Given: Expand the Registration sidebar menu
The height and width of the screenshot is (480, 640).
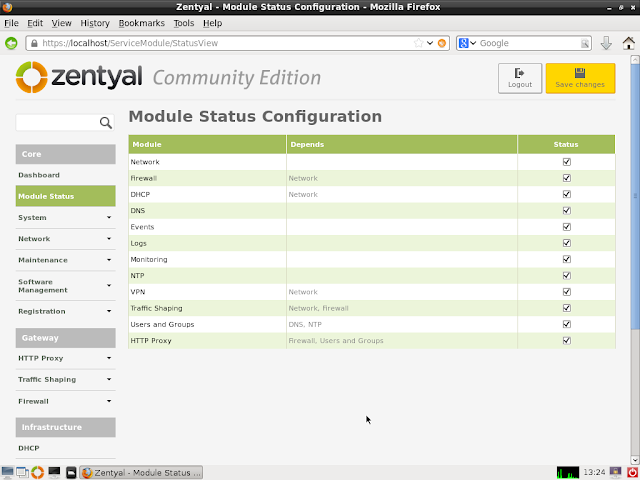Looking at the screenshot, I should pyautogui.click(x=65, y=311).
